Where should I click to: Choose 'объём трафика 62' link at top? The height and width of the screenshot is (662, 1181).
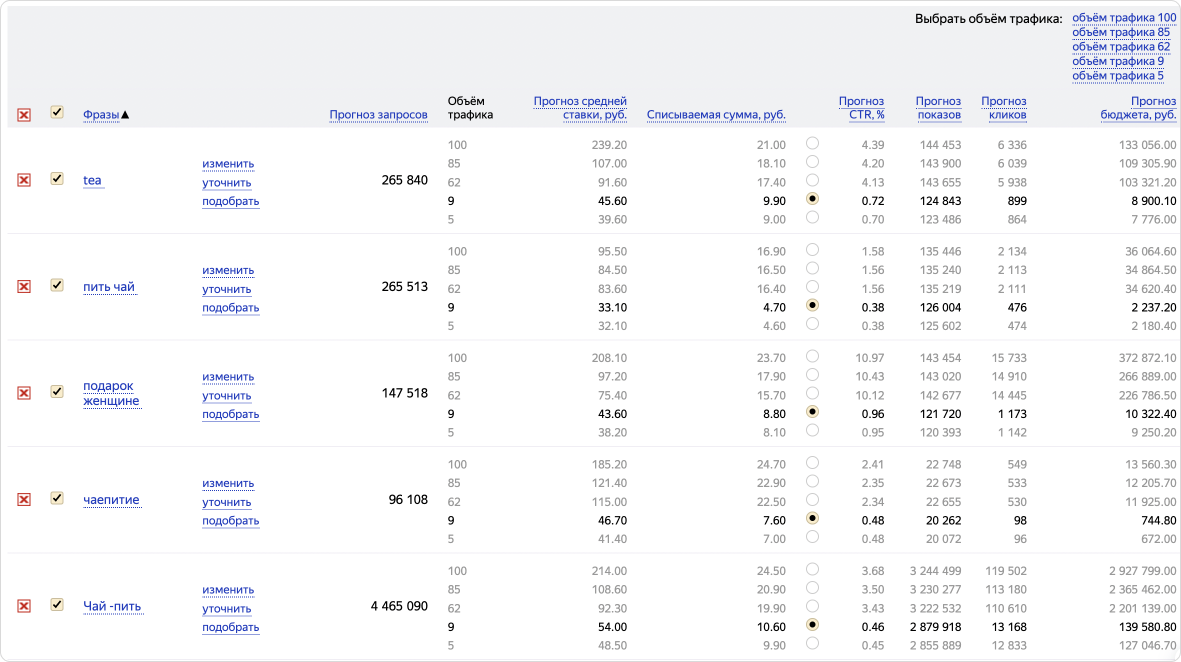click(x=1120, y=47)
